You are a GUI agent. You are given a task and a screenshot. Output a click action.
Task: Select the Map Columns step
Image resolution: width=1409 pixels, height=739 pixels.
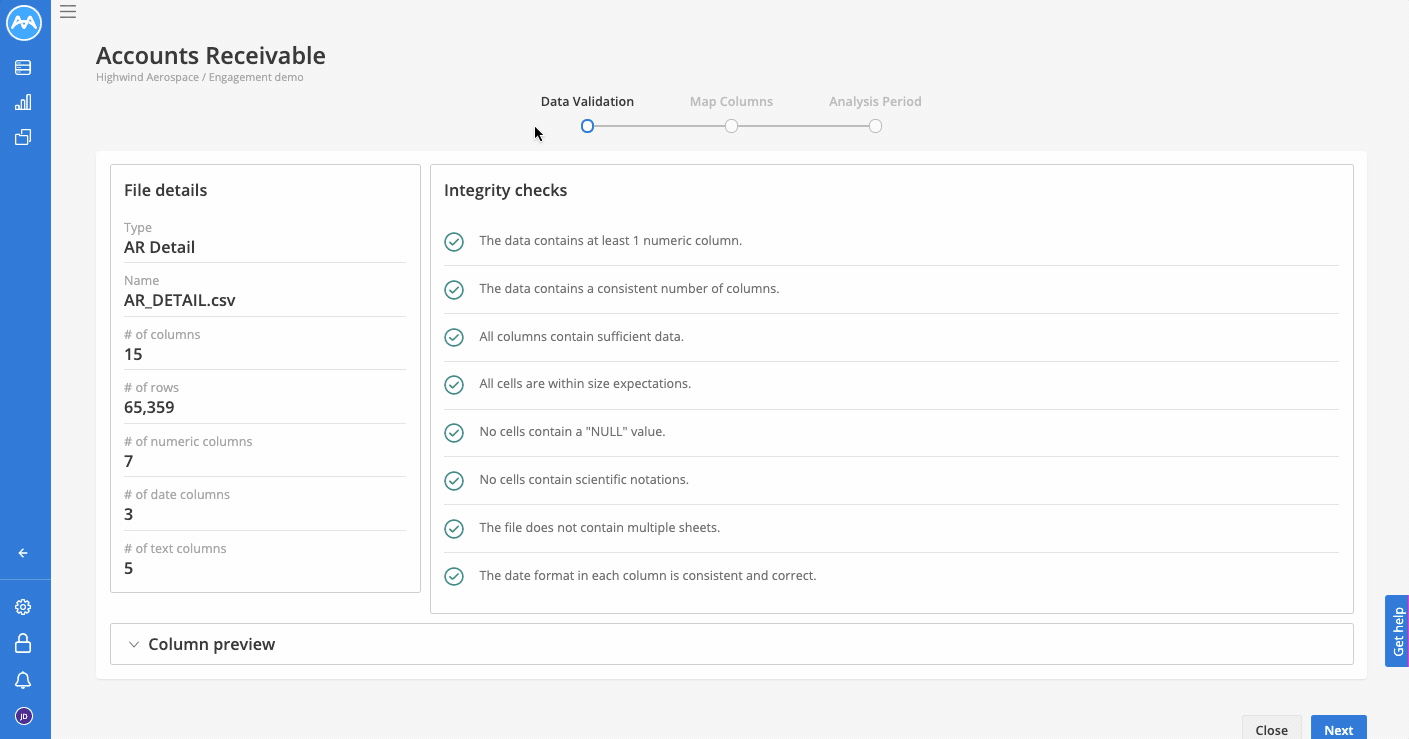(x=731, y=101)
